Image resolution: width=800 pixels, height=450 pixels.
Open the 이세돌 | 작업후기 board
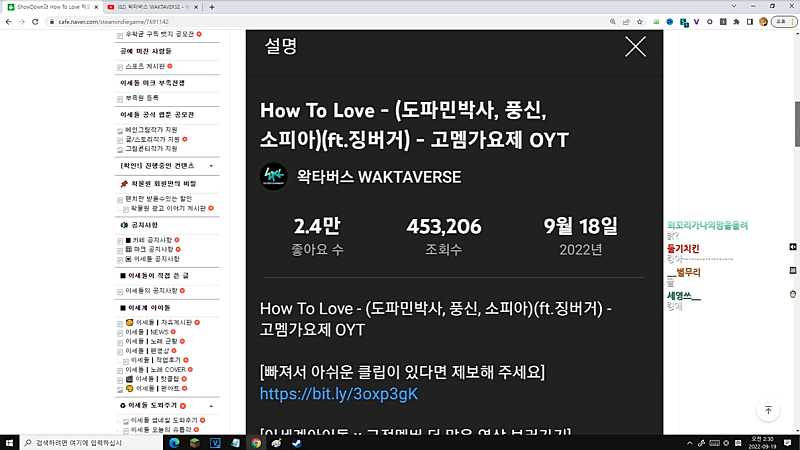156,360
